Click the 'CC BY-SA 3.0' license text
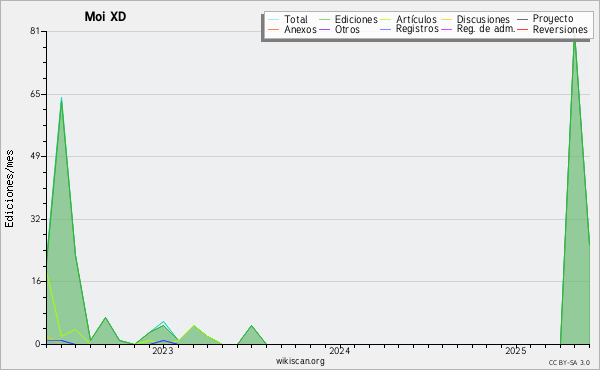600x370 pixels. [569, 362]
